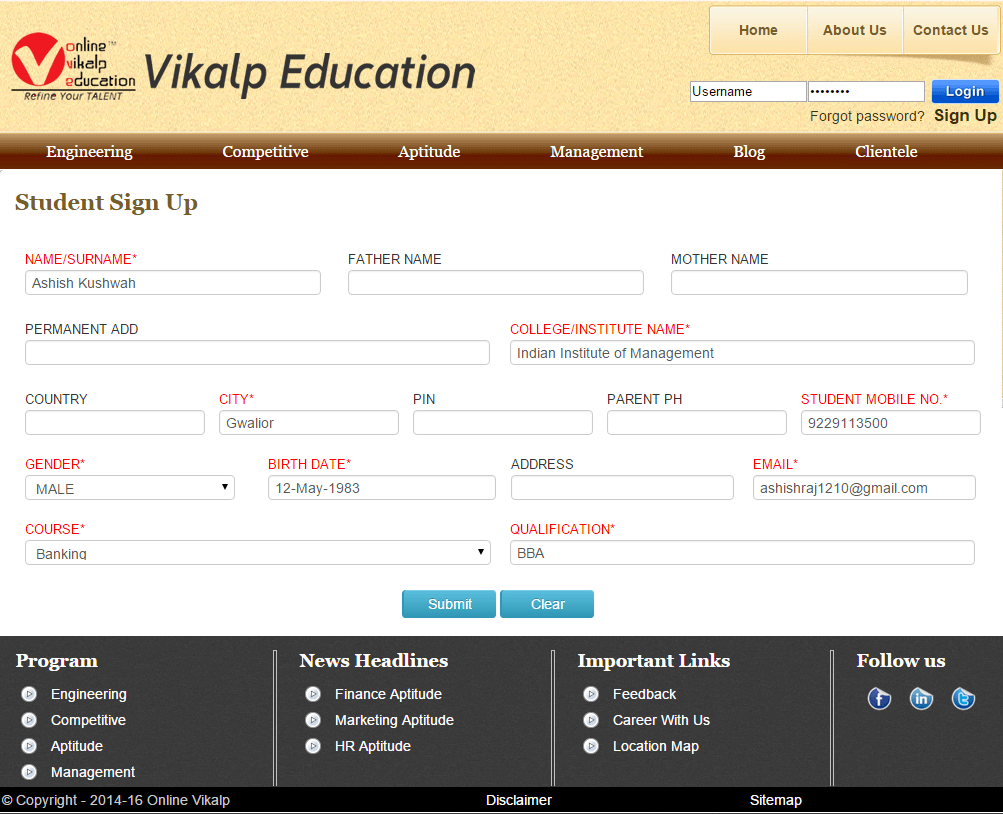Screen dimensions: 1003x815
Task: Click bullet icon beside Feedback
Action: point(591,694)
